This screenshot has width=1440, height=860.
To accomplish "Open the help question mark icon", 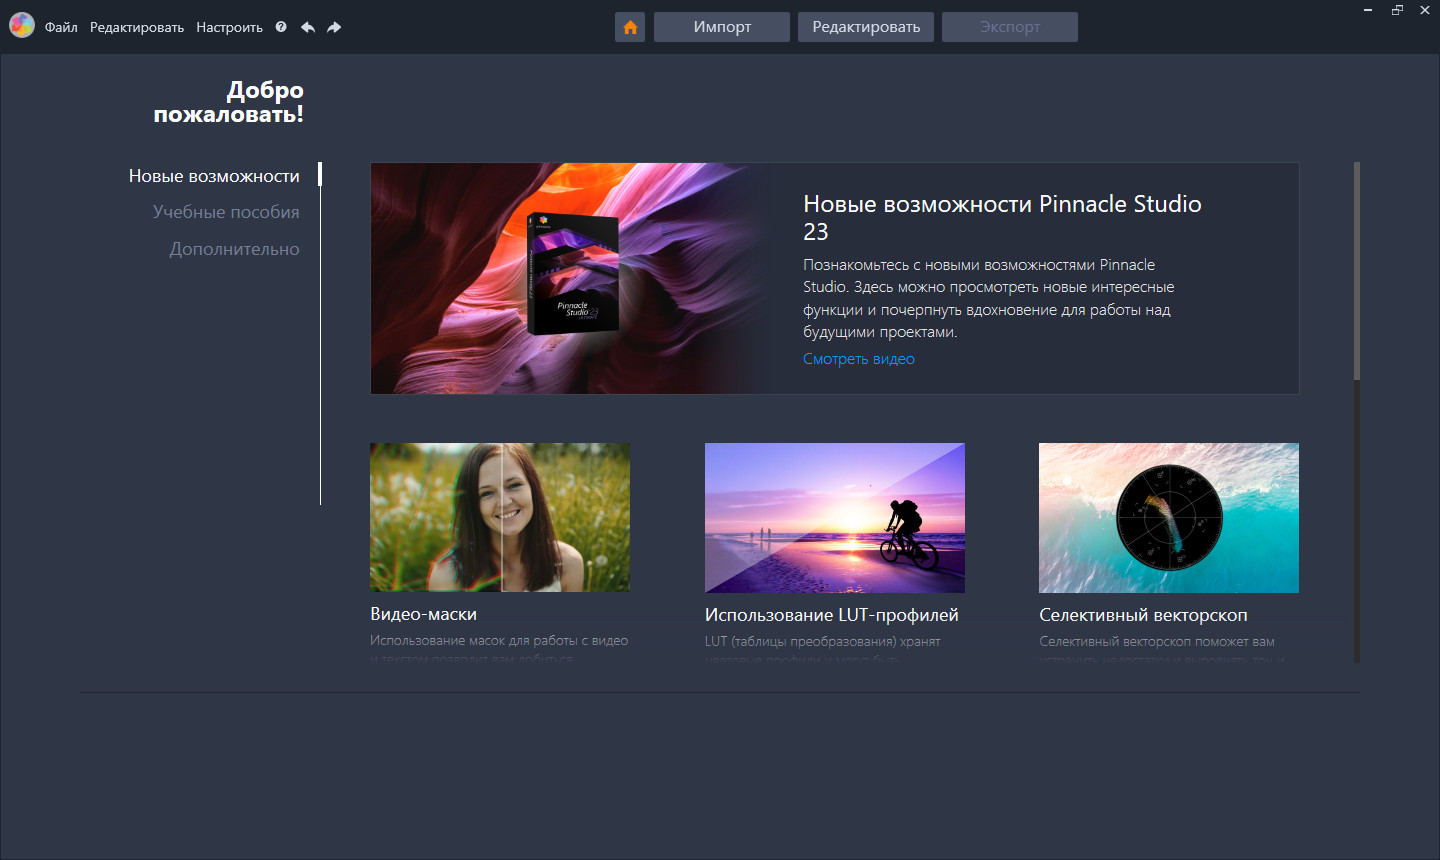I will click(281, 27).
